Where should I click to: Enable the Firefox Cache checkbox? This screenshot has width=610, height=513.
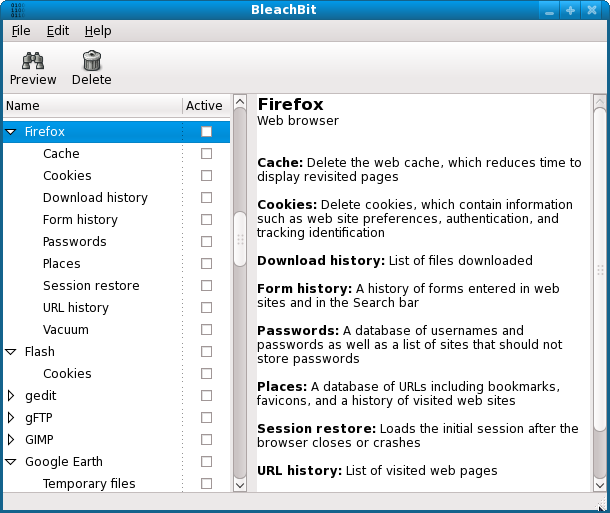click(207, 154)
